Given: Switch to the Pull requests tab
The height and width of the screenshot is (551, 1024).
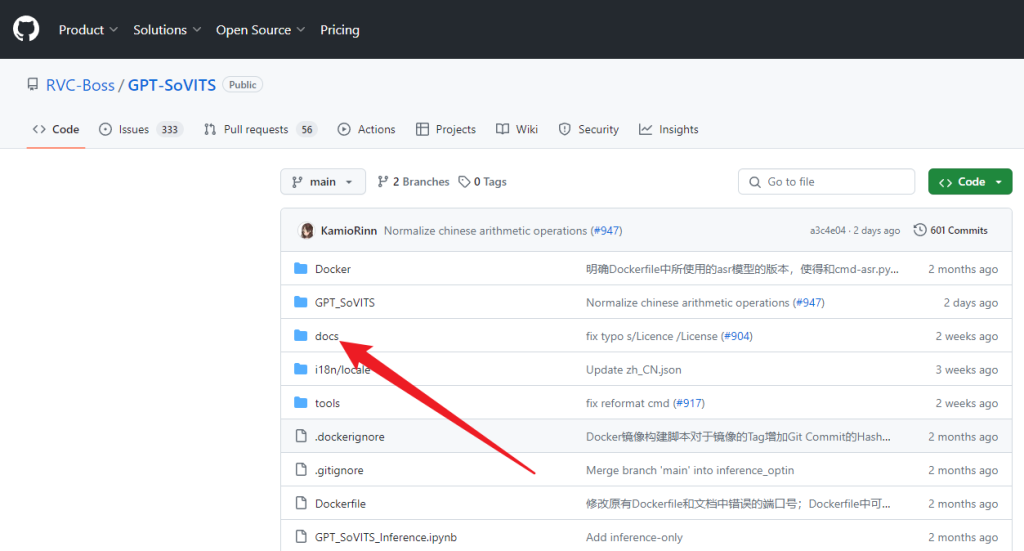Looking at the screenshot, I should point(256,129).
